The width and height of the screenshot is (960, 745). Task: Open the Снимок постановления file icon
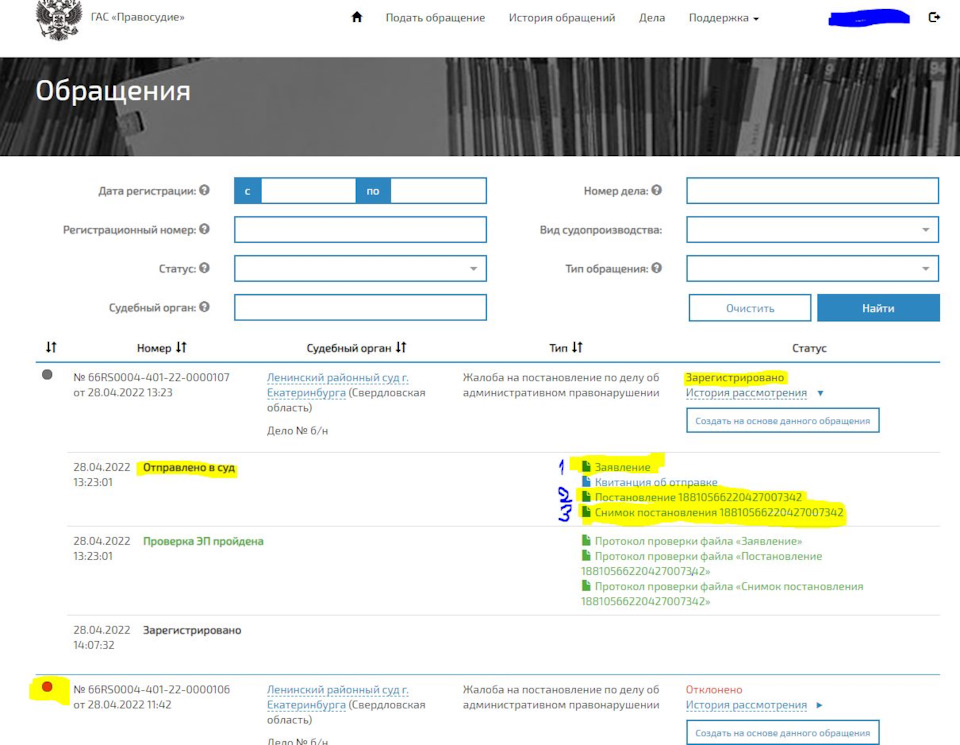pos(586,512)
